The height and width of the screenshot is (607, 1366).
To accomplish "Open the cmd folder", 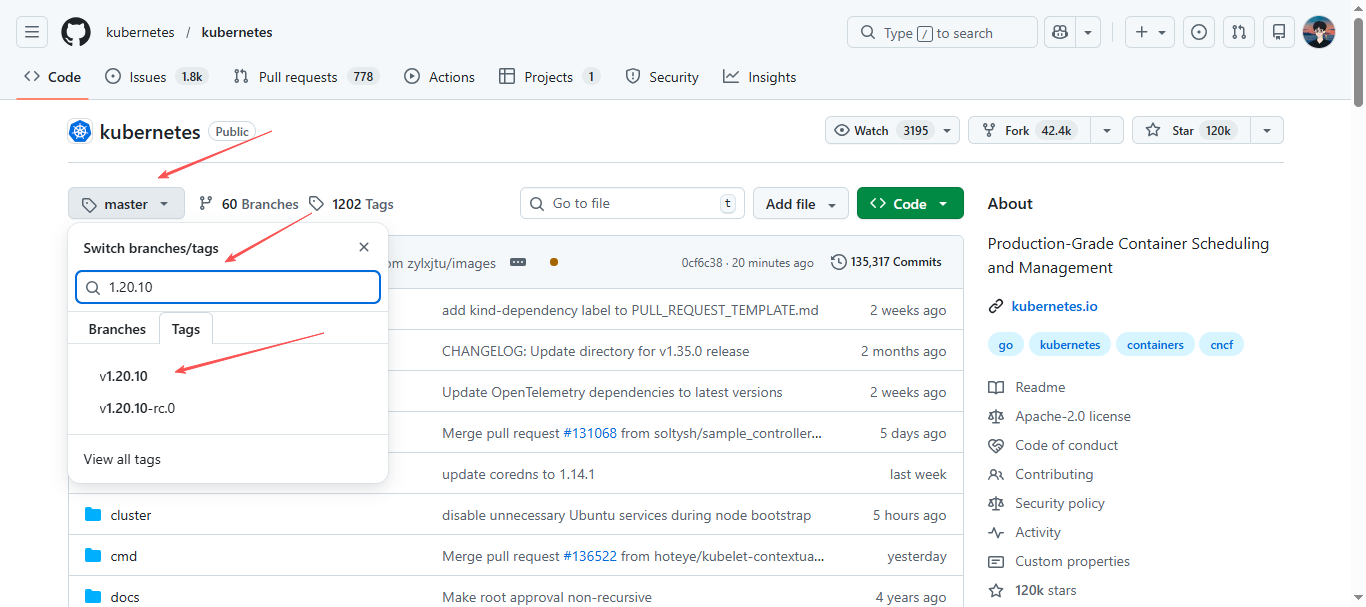I will 123,556.
